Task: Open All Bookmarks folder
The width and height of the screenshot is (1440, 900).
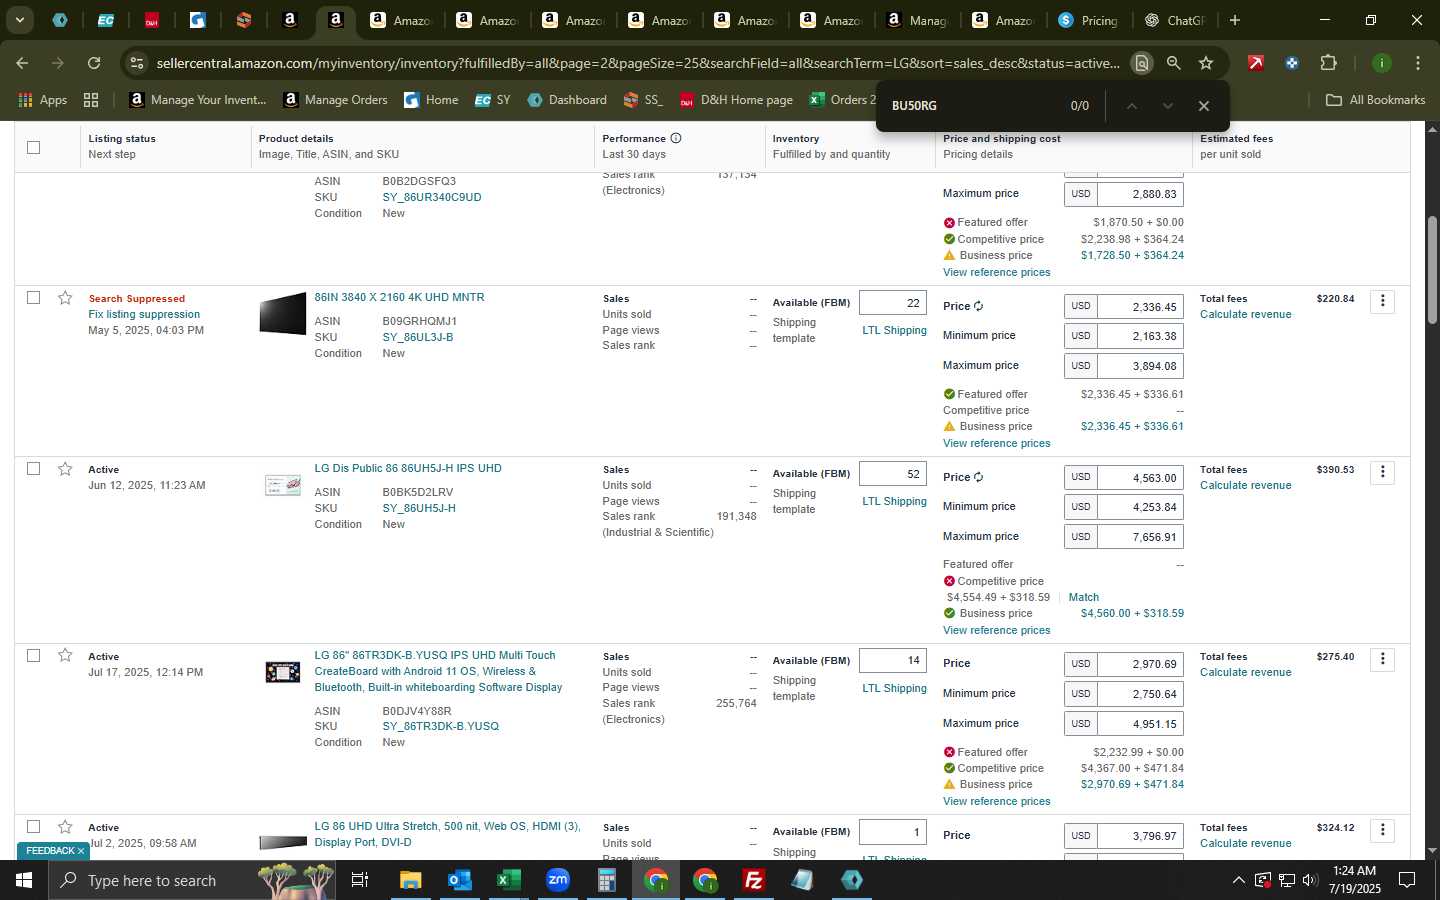Action: point(1375,100)
